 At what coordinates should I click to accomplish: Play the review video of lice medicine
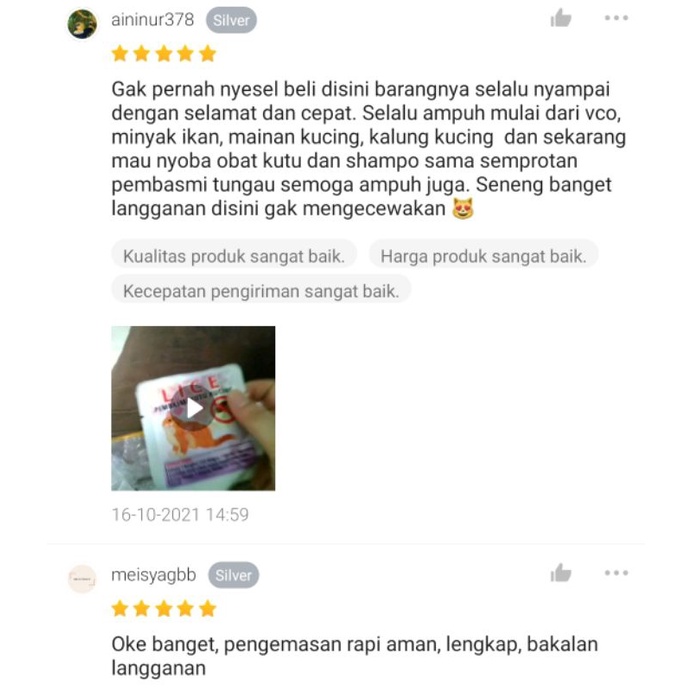[194, 408]
